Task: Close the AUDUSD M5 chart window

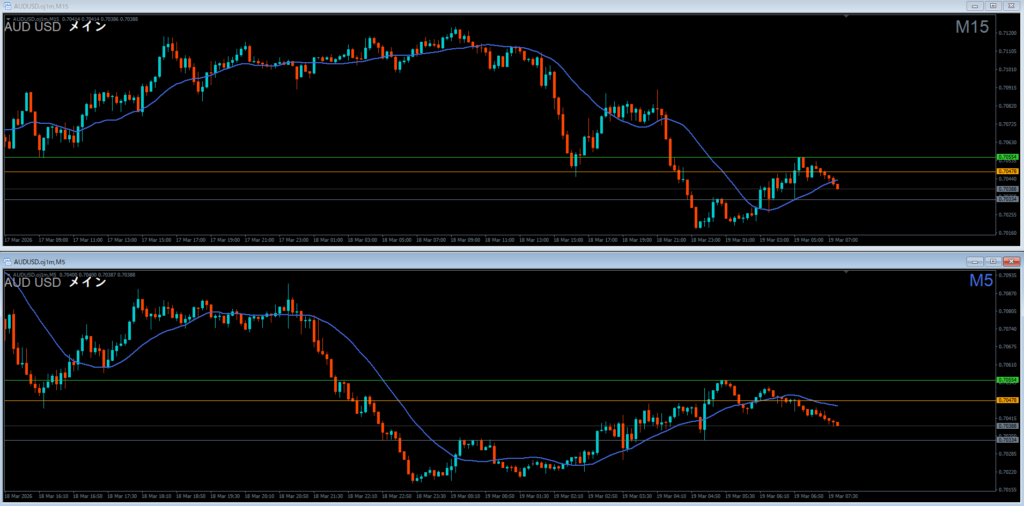Action: (1011, 261)
